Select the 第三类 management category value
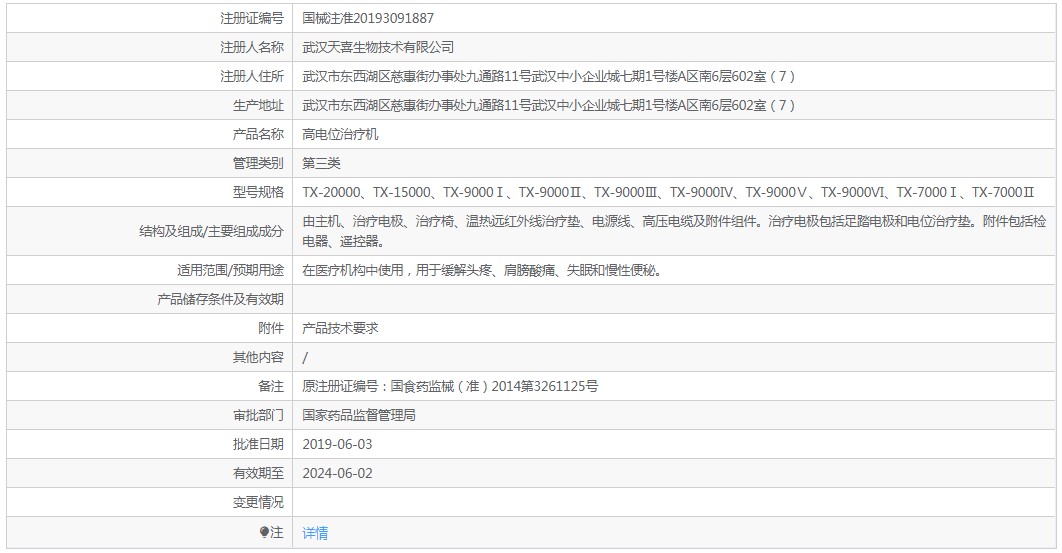The image size is (1062, 553). pos(321,163)
